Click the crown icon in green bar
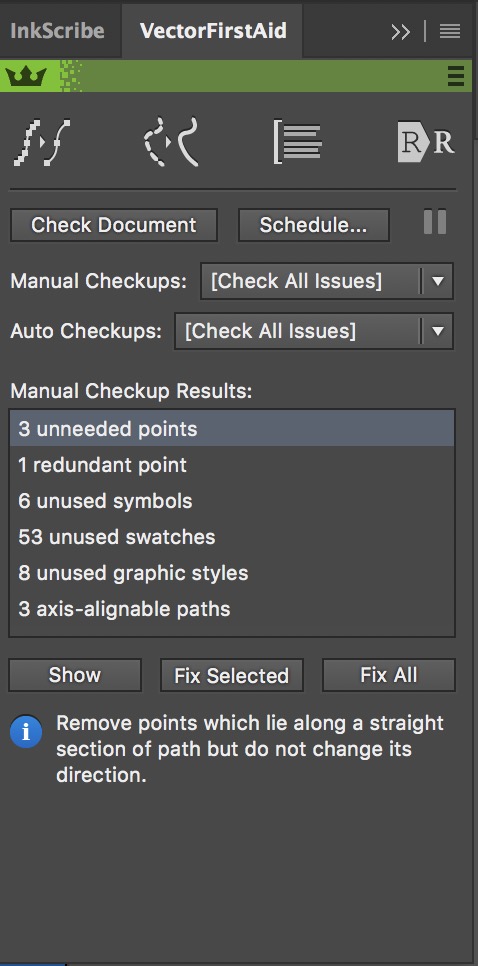The image size is (478, 966). point(26,76)
